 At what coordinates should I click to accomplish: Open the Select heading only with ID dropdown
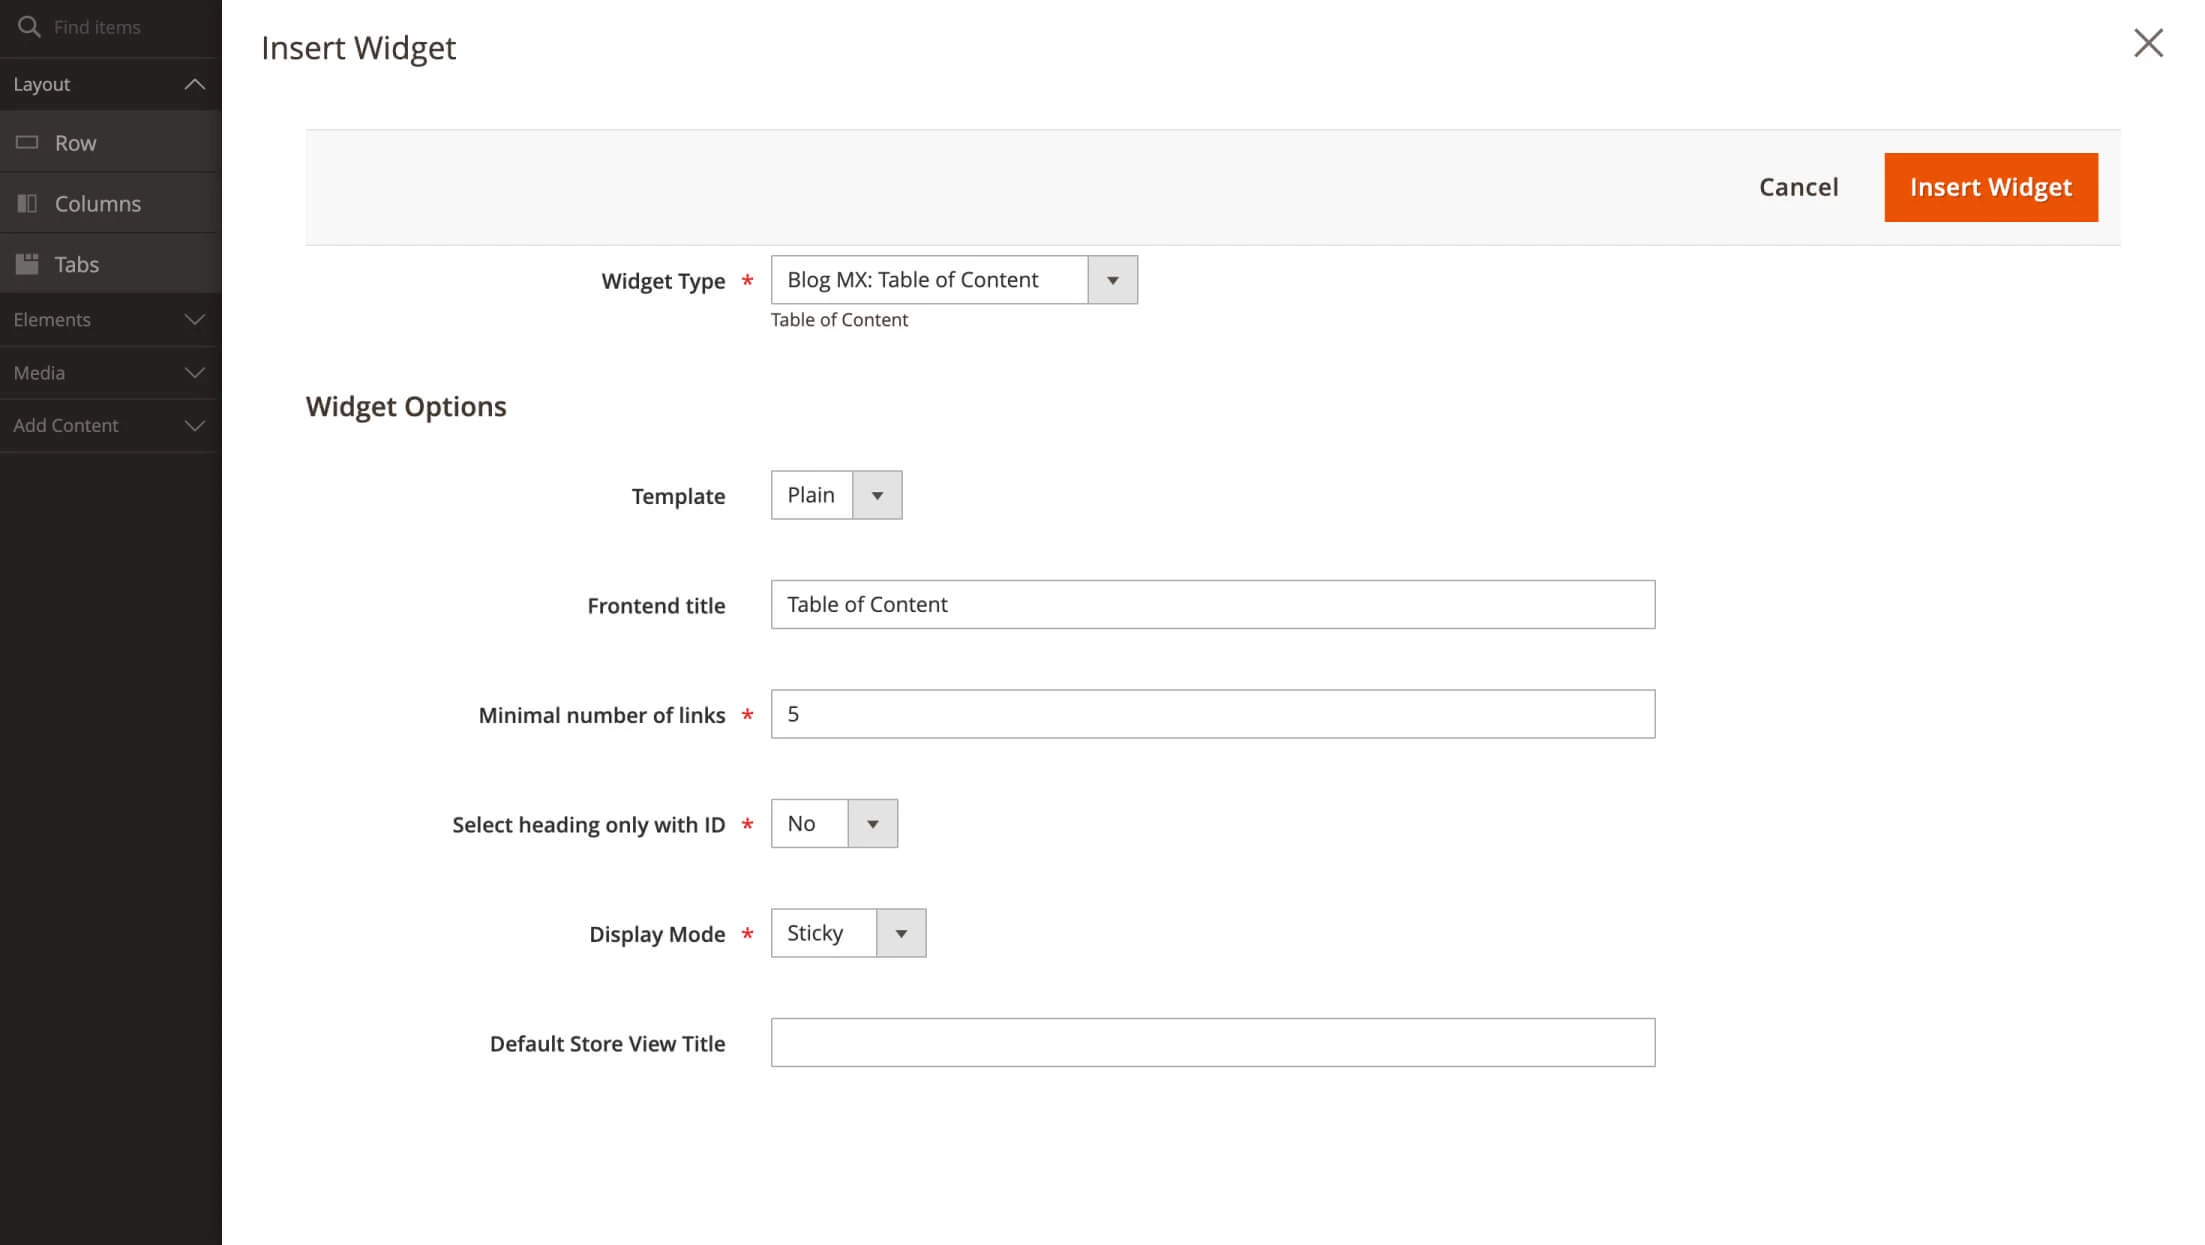pos(873,823)
